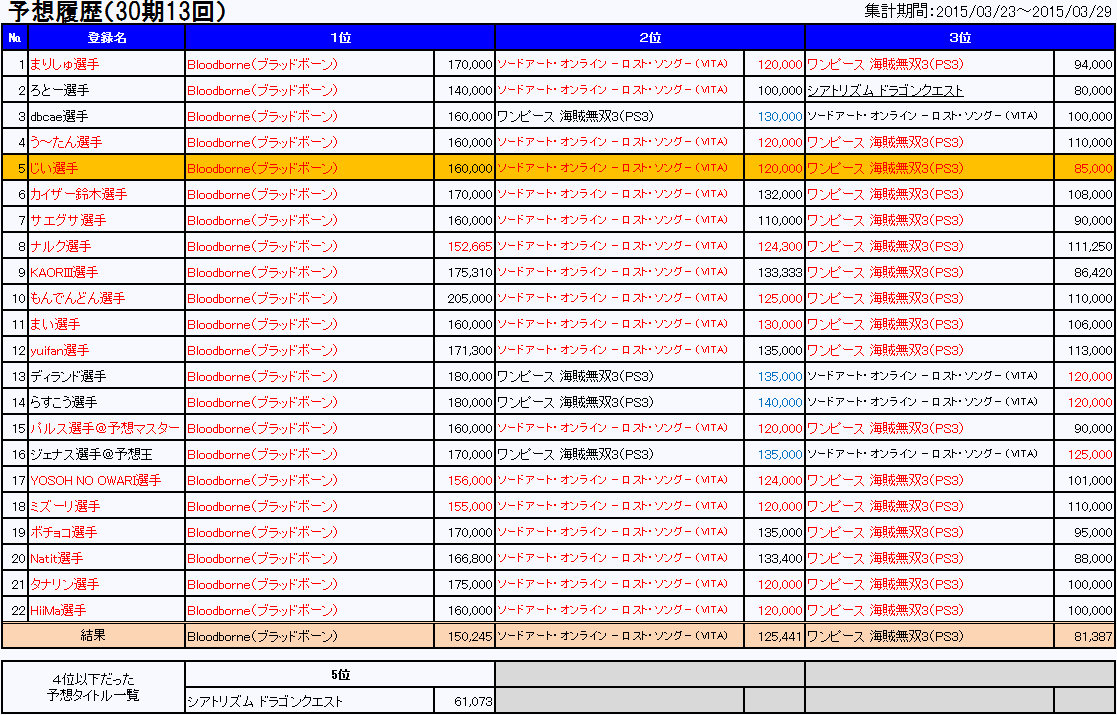Select the name カイザー鈴木選手
The image size is (1117, 715).
[x=78, y=194]
